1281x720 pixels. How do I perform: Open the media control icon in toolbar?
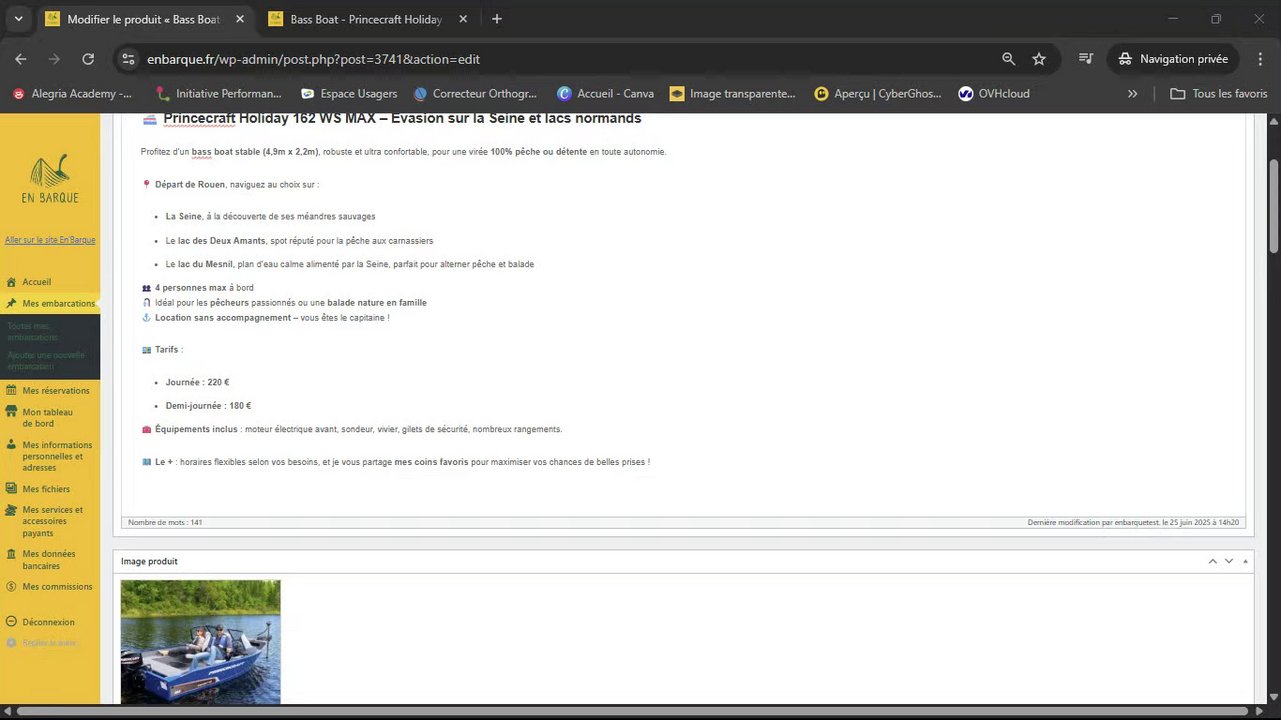click(1086, 59)
